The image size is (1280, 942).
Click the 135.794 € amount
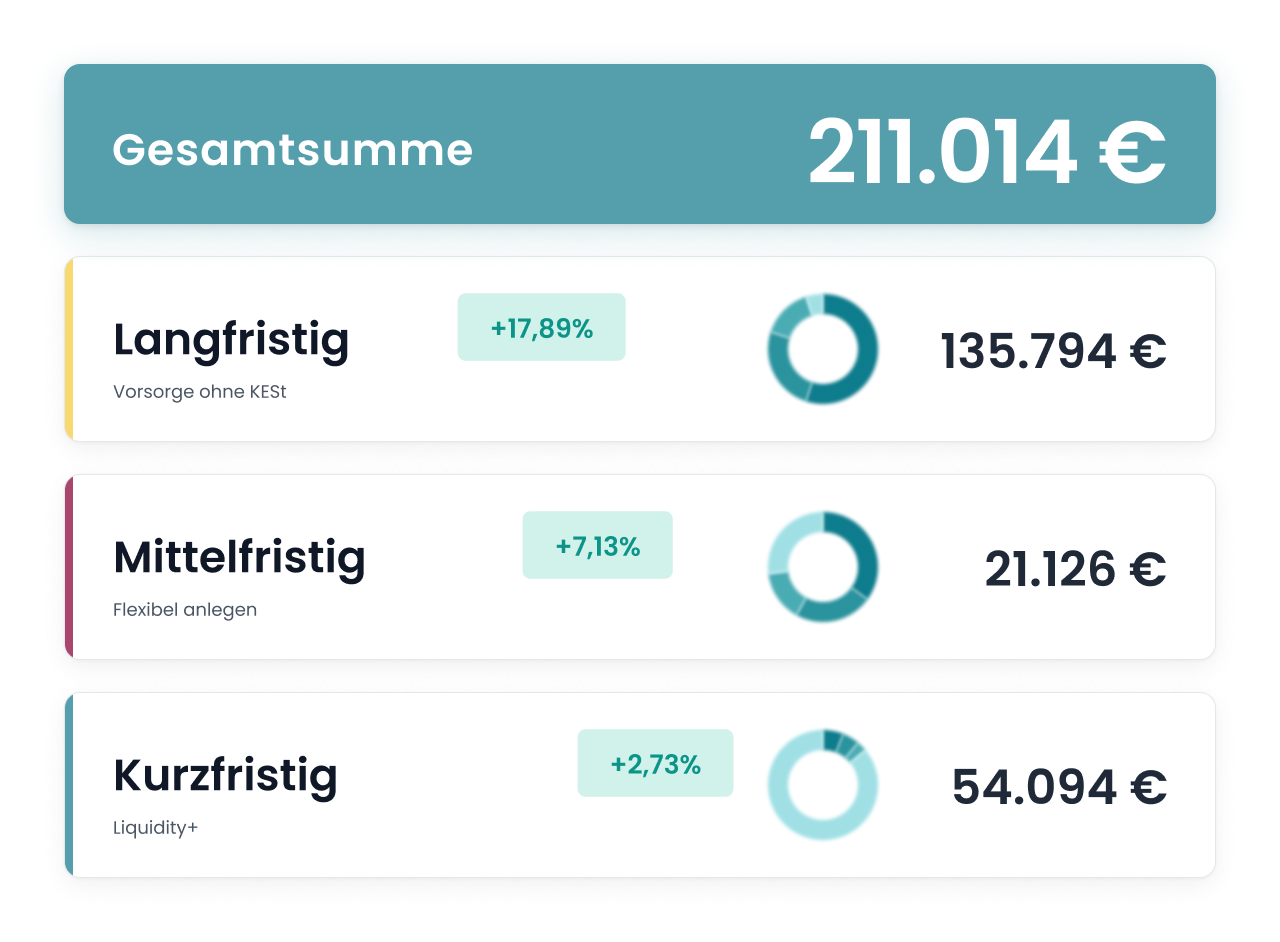pos(1054,351)
